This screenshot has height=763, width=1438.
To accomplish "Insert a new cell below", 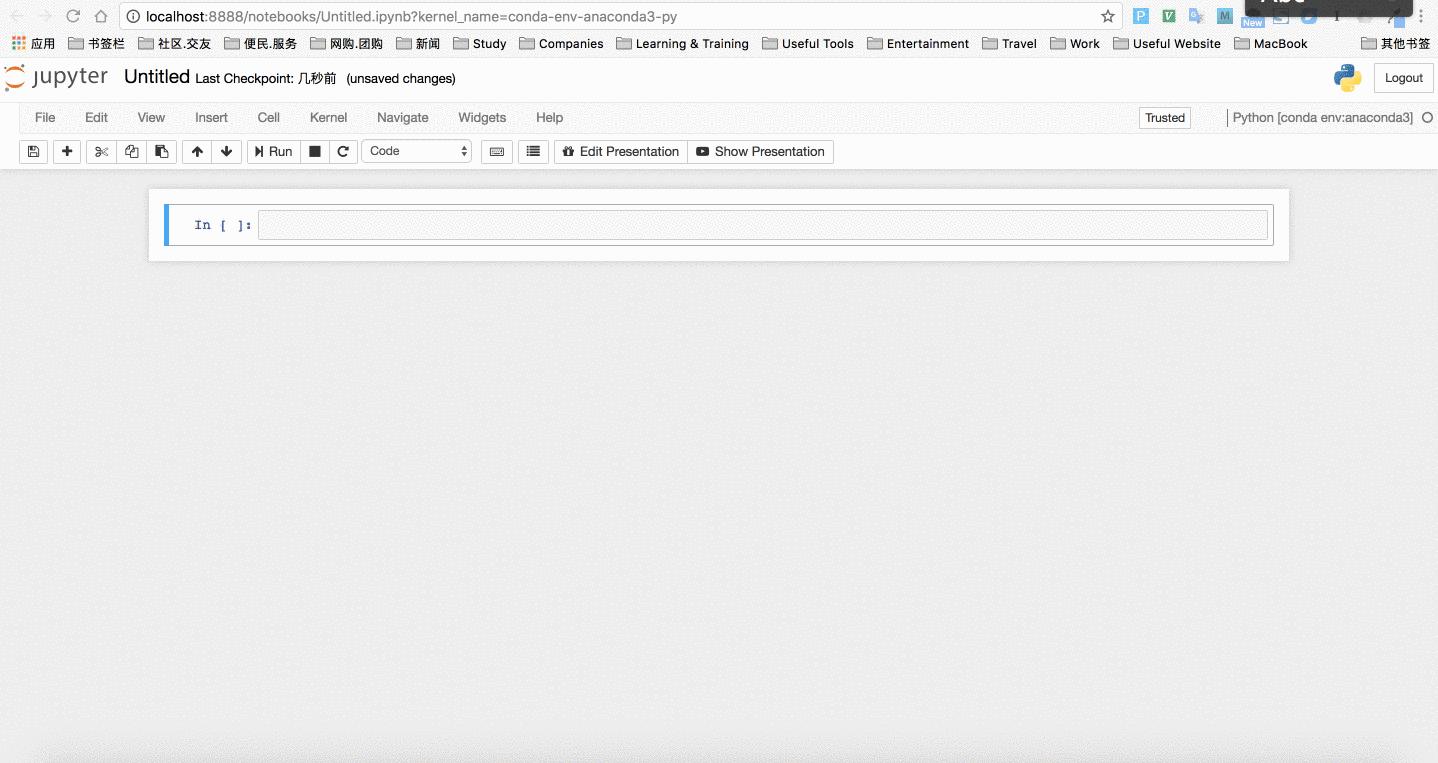I will (x=66, y=151).
